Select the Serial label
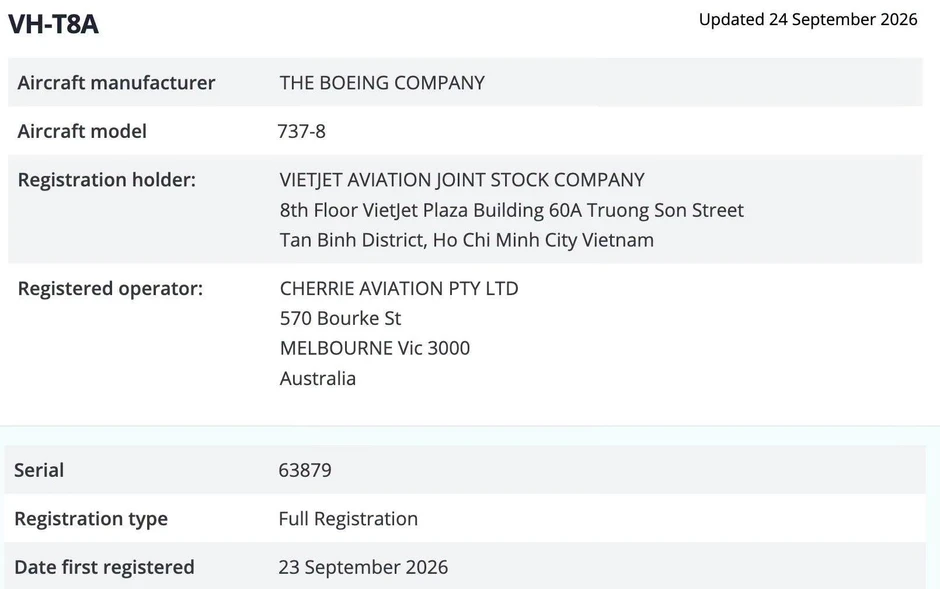This screenshot has height=589, width=940. pyautogui.click(x=39, y=470)
